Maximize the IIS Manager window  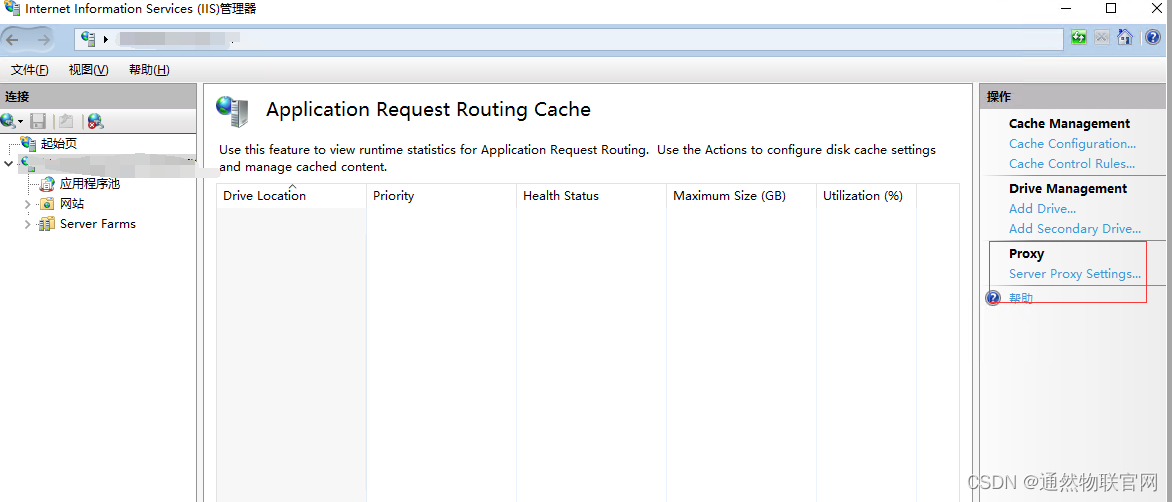1111,8
